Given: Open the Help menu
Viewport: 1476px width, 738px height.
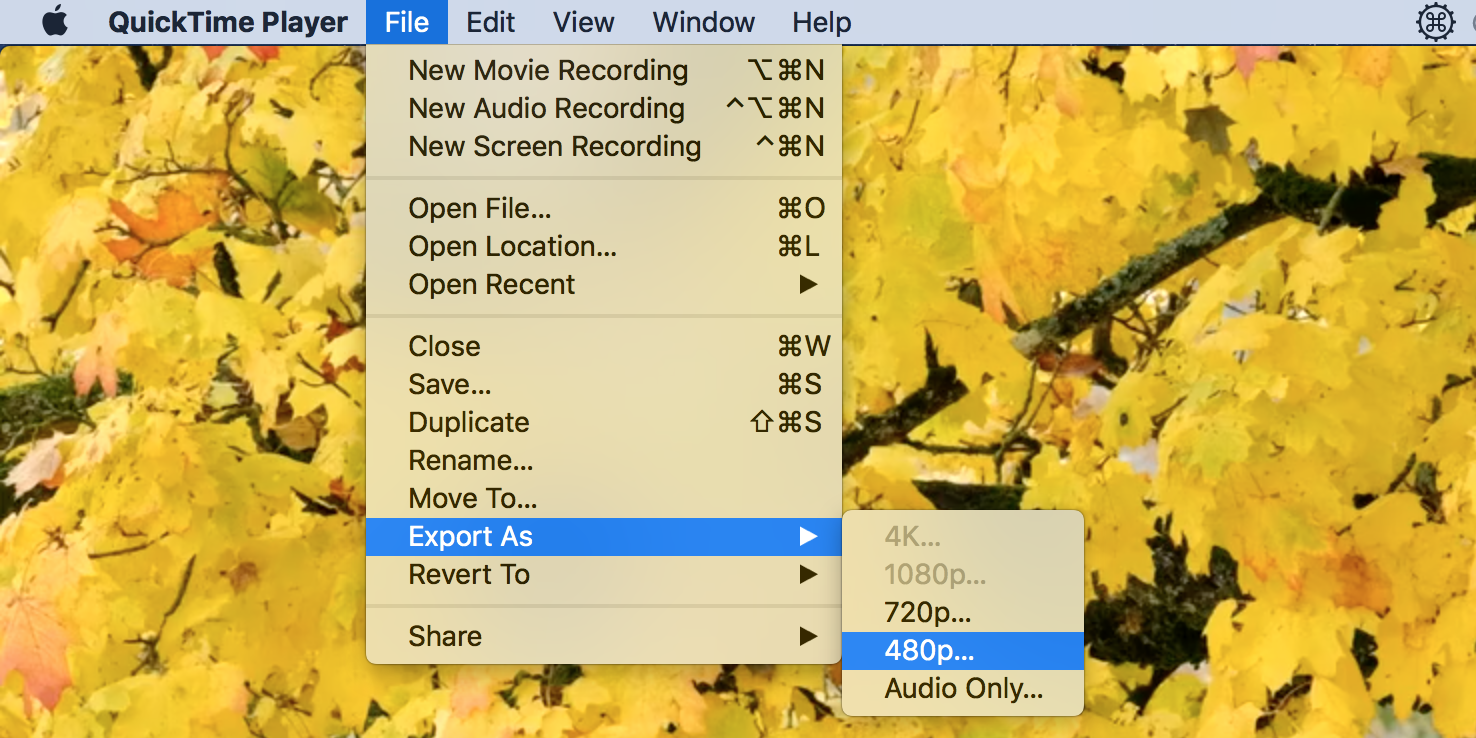Looking at the screenshot, I should point(821,21).
